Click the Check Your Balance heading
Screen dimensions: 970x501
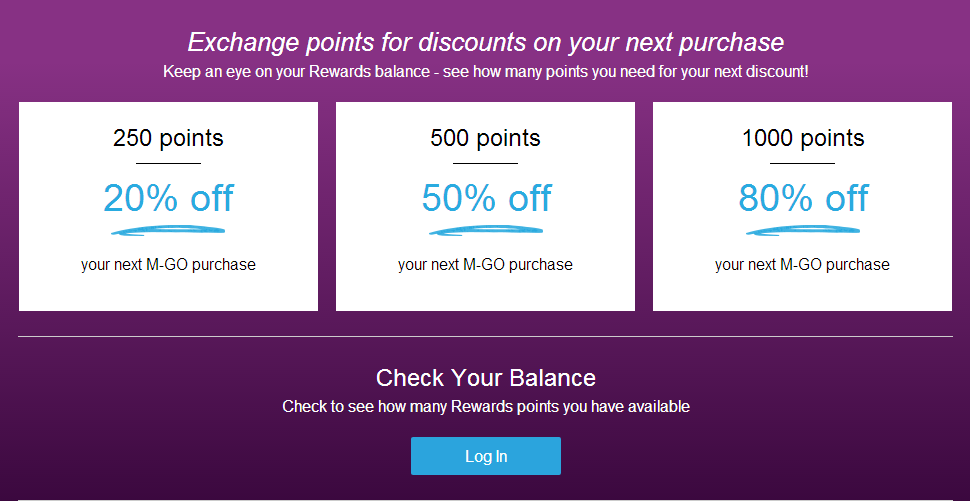[x=486, y=377]
